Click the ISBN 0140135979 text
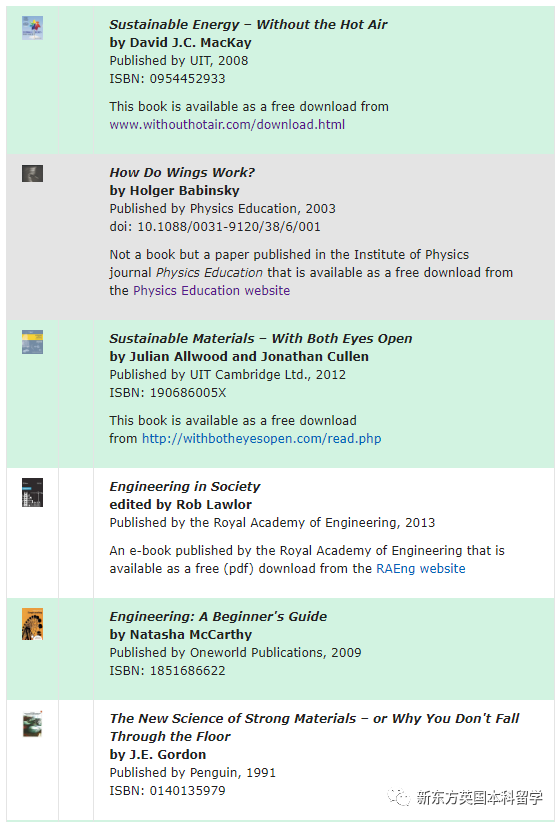The height and width of the screenshot is (822, 560). [x=167, y=791]
